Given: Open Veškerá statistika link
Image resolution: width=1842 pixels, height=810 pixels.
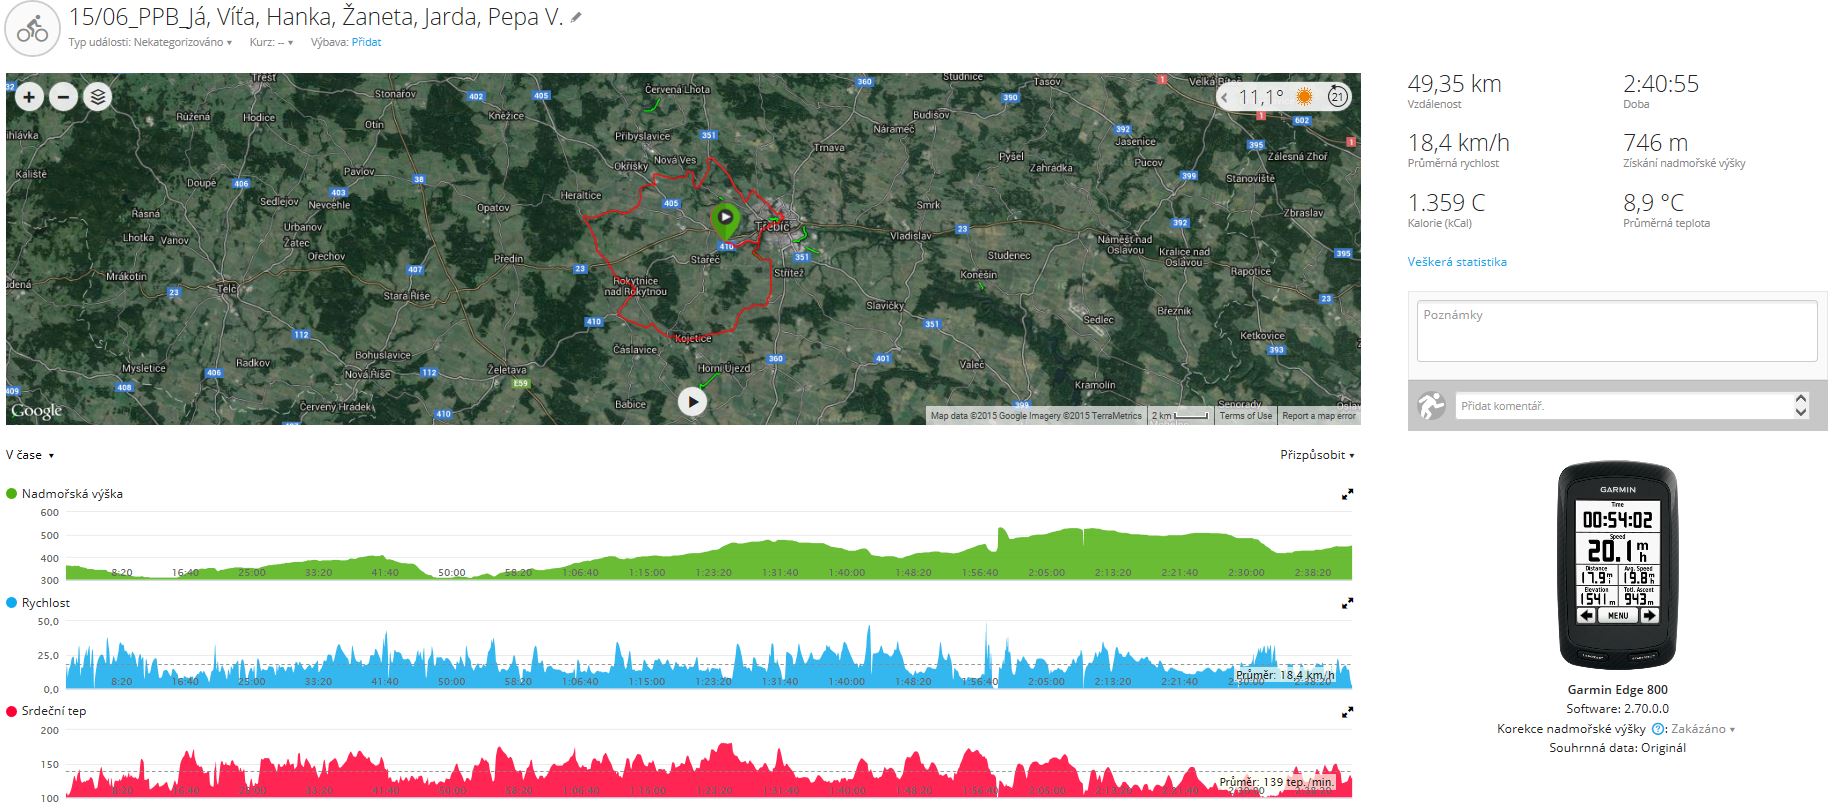Looking at the screenshot, I should (x=1456, y=262).
